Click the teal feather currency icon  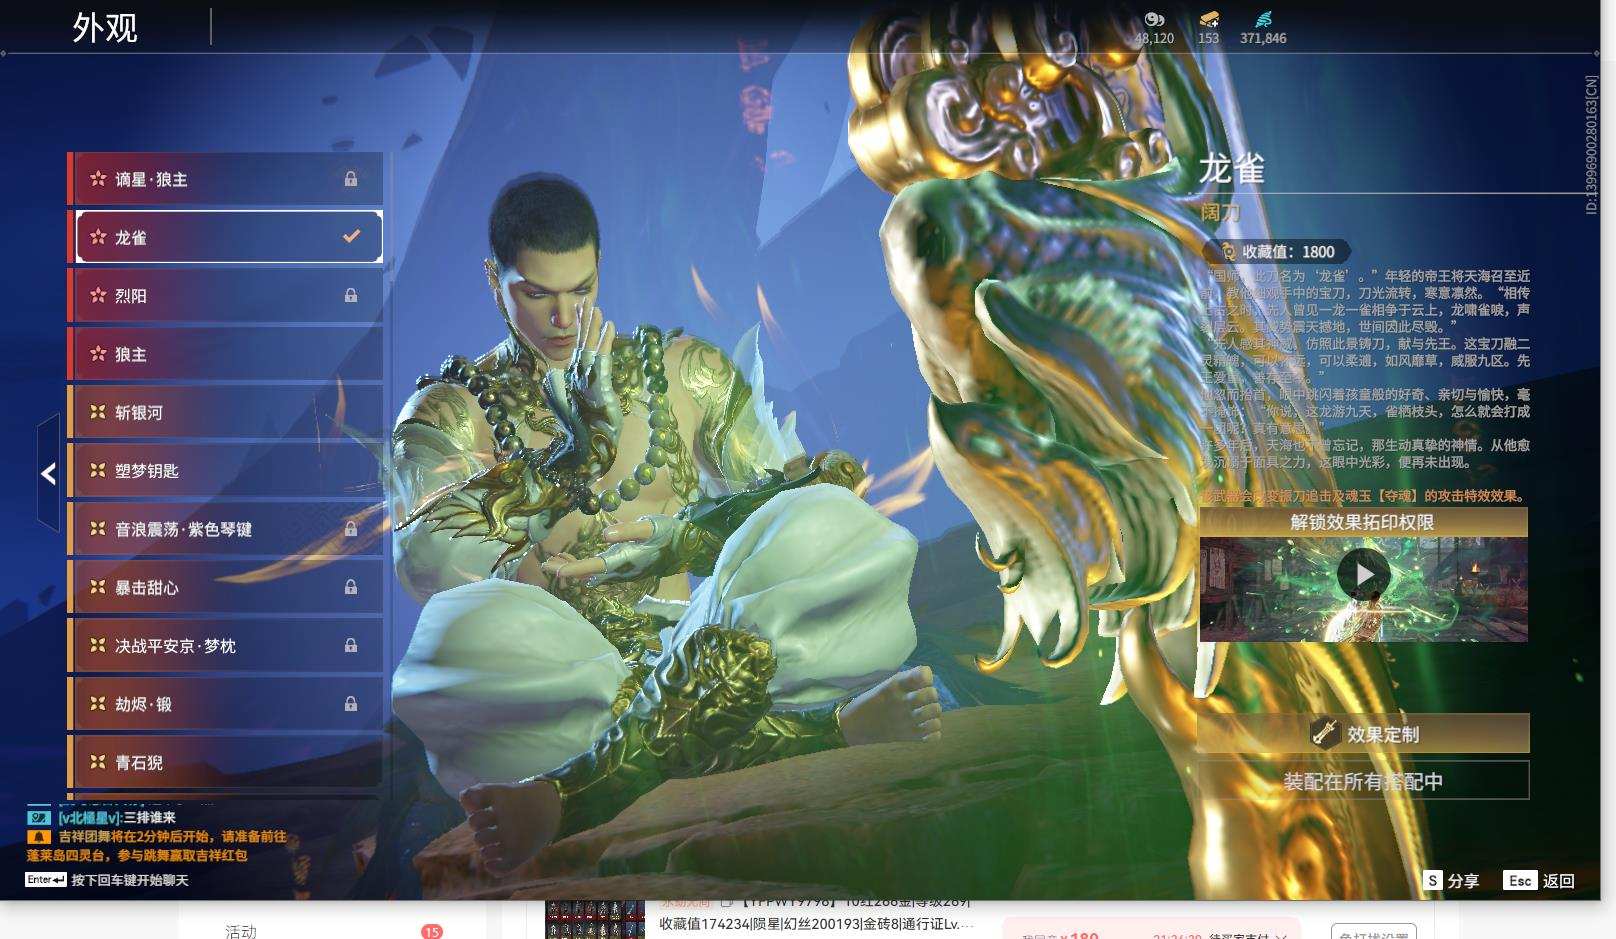[1263, 20]
